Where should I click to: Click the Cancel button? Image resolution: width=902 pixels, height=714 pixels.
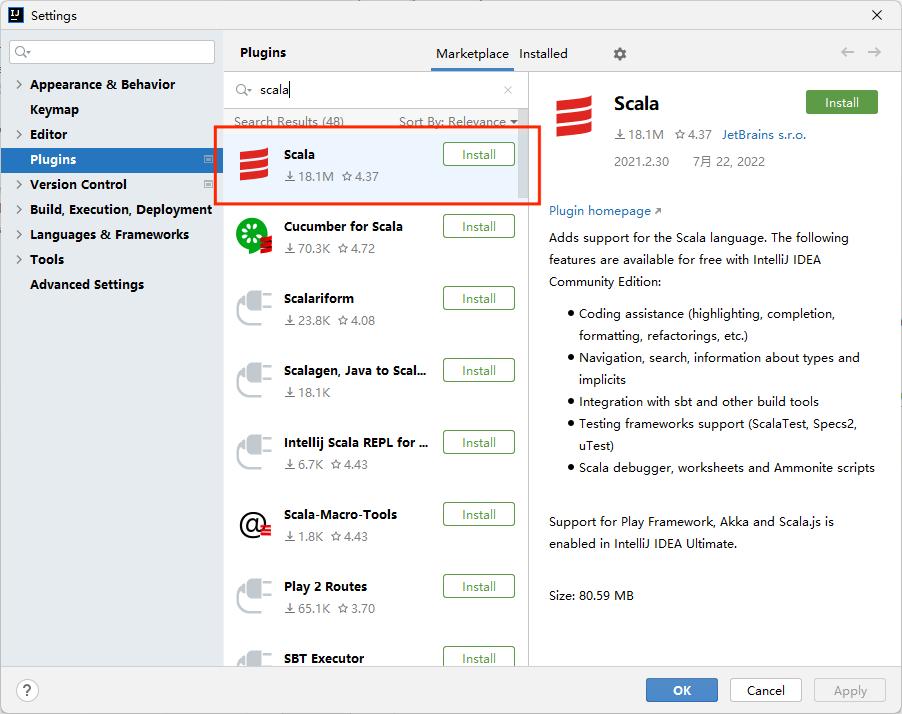click(766, 690)
